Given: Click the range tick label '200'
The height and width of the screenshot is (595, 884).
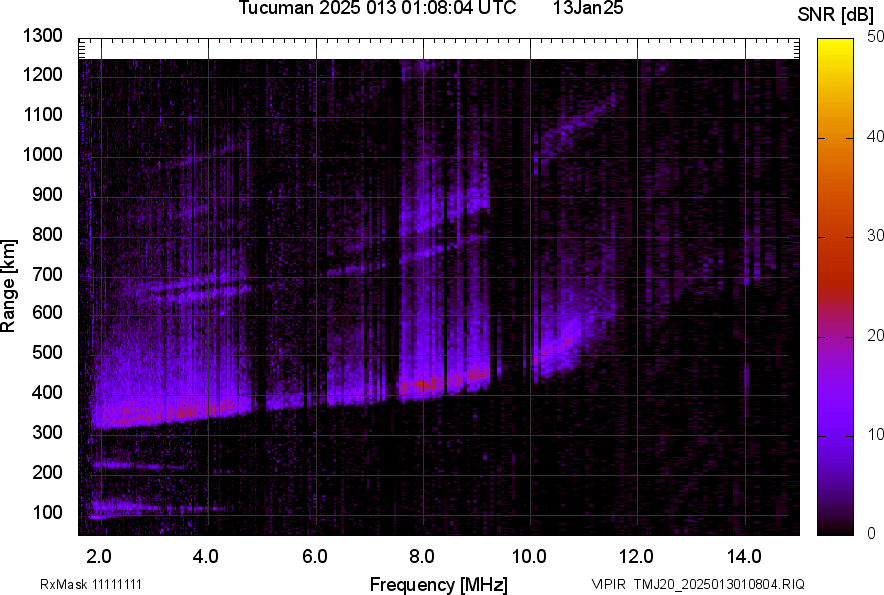Looking at the screenshot, I should coord(47,472).
